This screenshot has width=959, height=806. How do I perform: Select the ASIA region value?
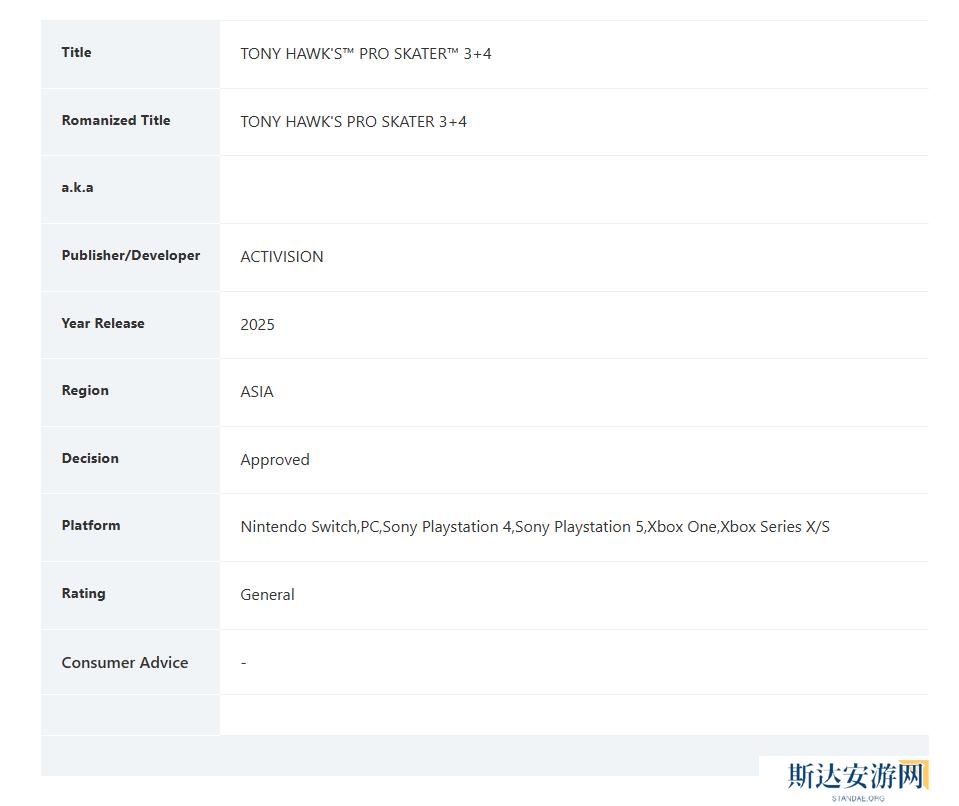pos(257,392)
